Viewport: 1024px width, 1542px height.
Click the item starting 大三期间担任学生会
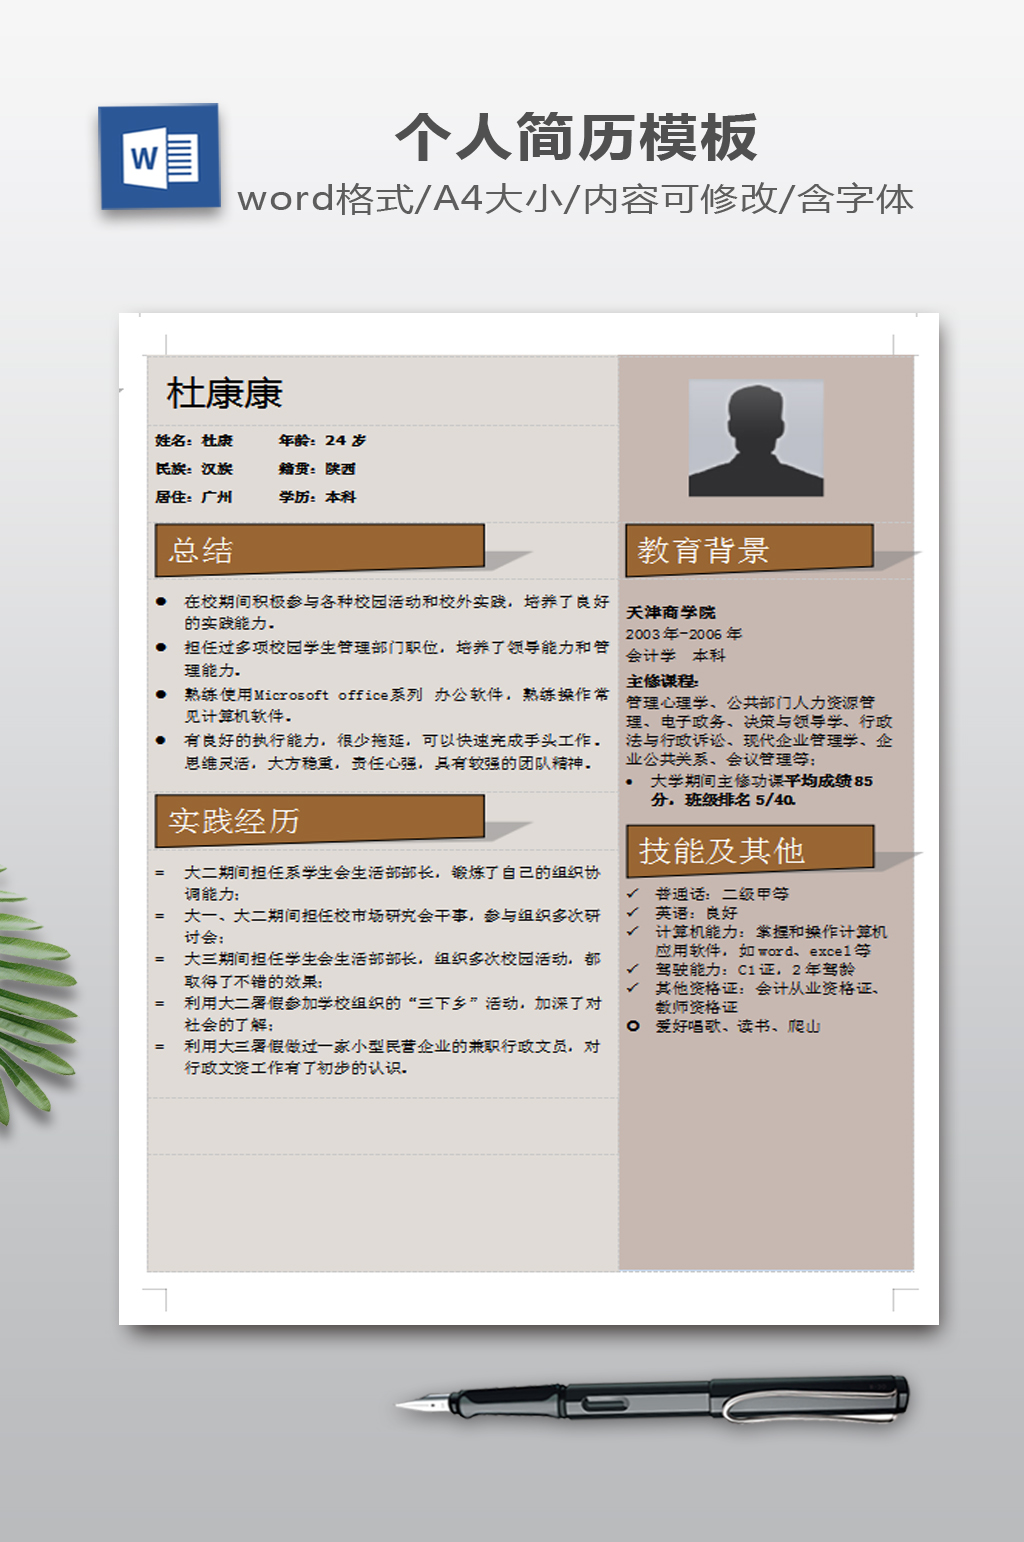click(392, 970)
